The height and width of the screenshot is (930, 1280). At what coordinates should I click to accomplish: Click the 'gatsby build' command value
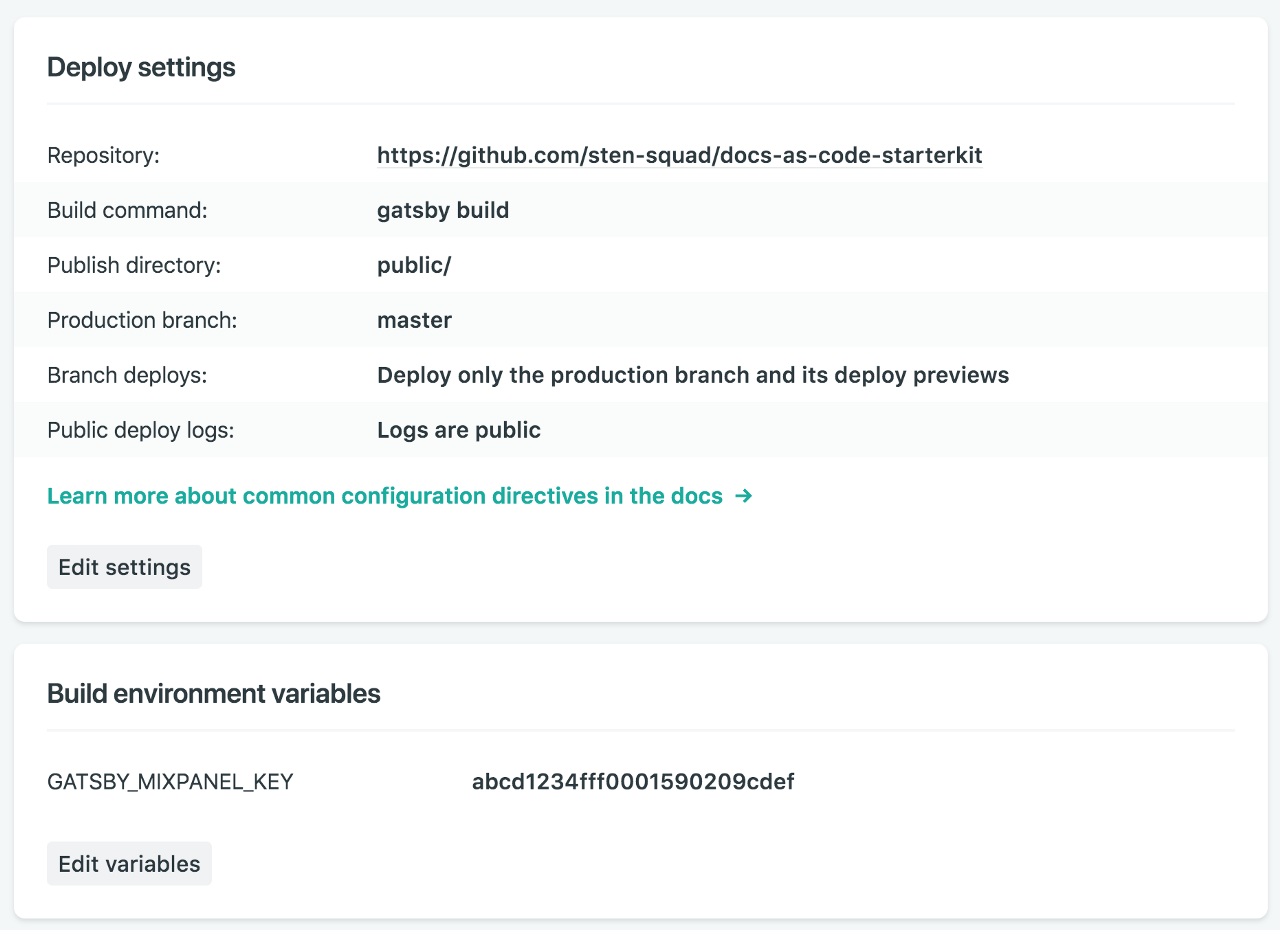pos(443,211)
